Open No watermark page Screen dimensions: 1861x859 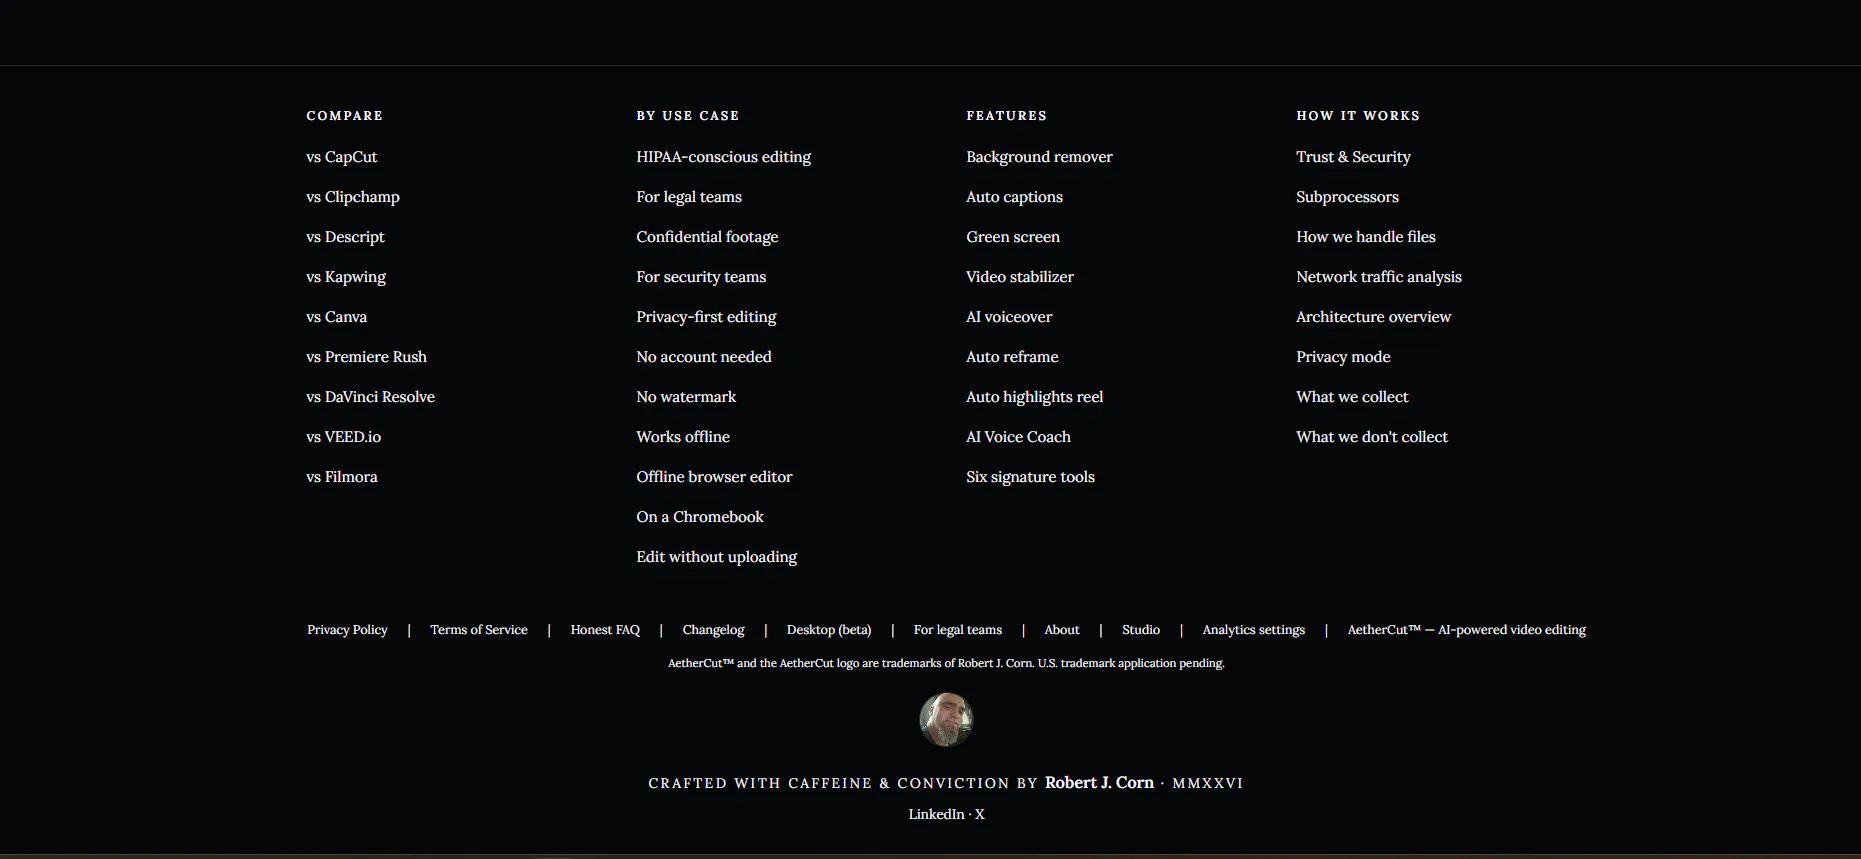coord(686,397)
